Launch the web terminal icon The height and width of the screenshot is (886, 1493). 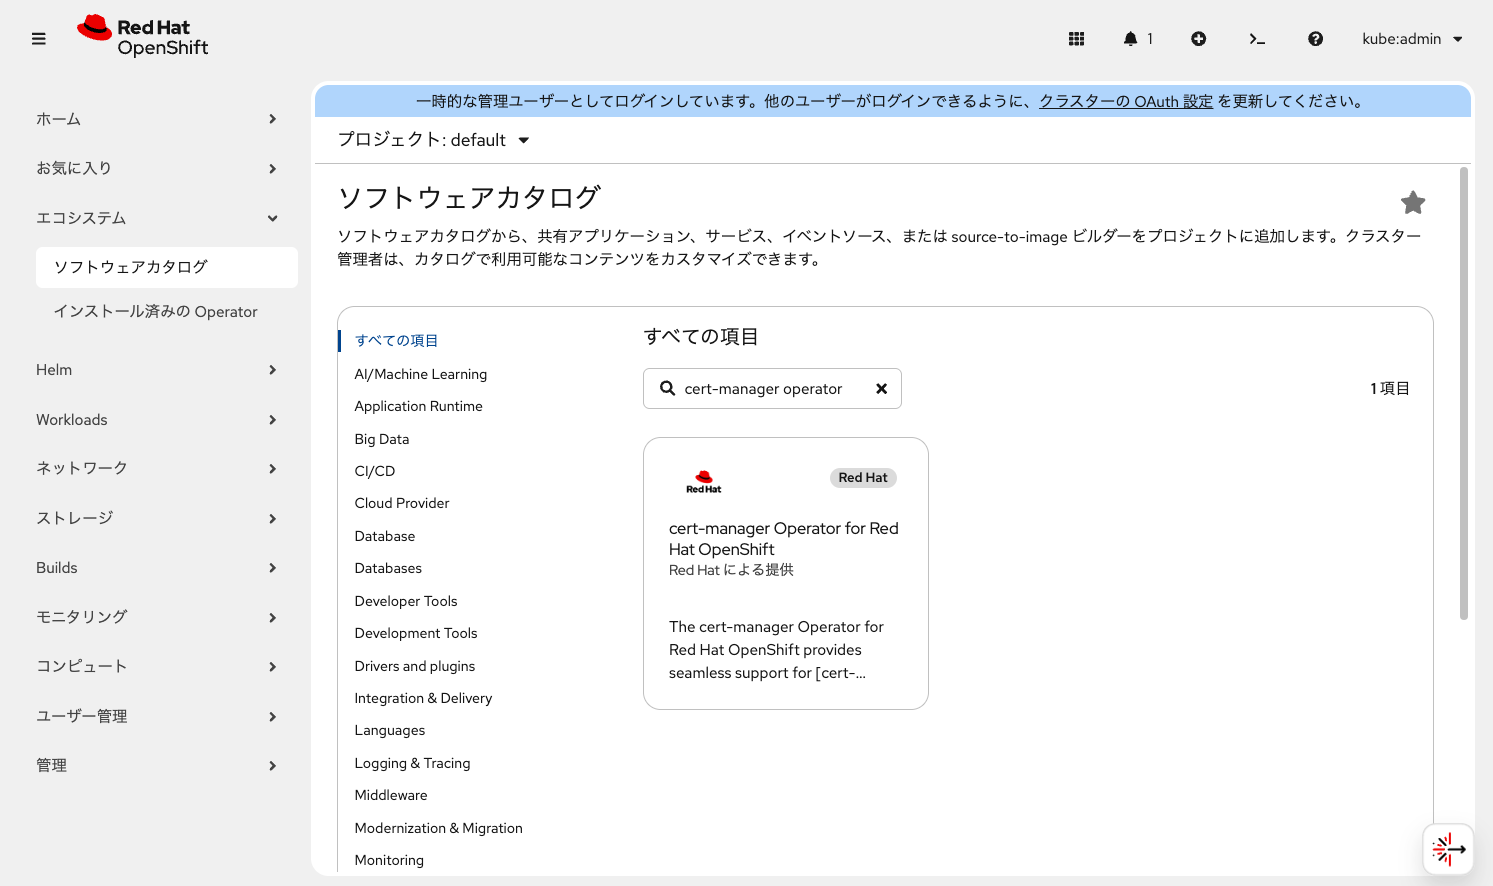coord(1257,38)
